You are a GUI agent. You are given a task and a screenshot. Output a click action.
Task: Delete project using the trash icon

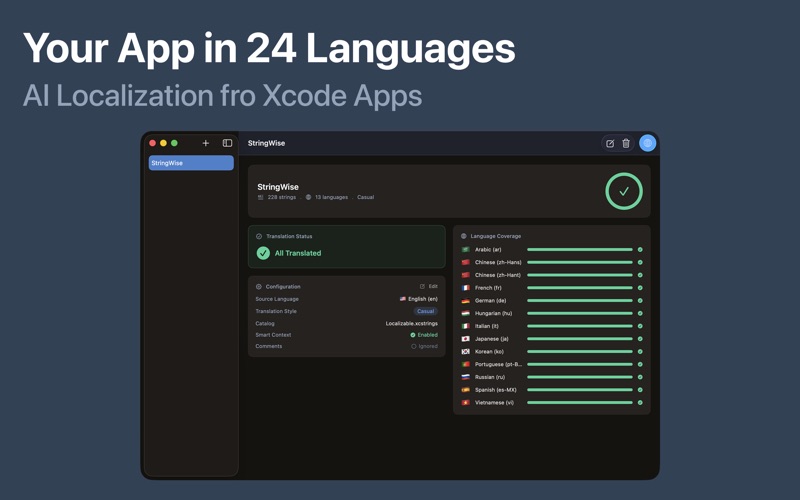point(626,143)
